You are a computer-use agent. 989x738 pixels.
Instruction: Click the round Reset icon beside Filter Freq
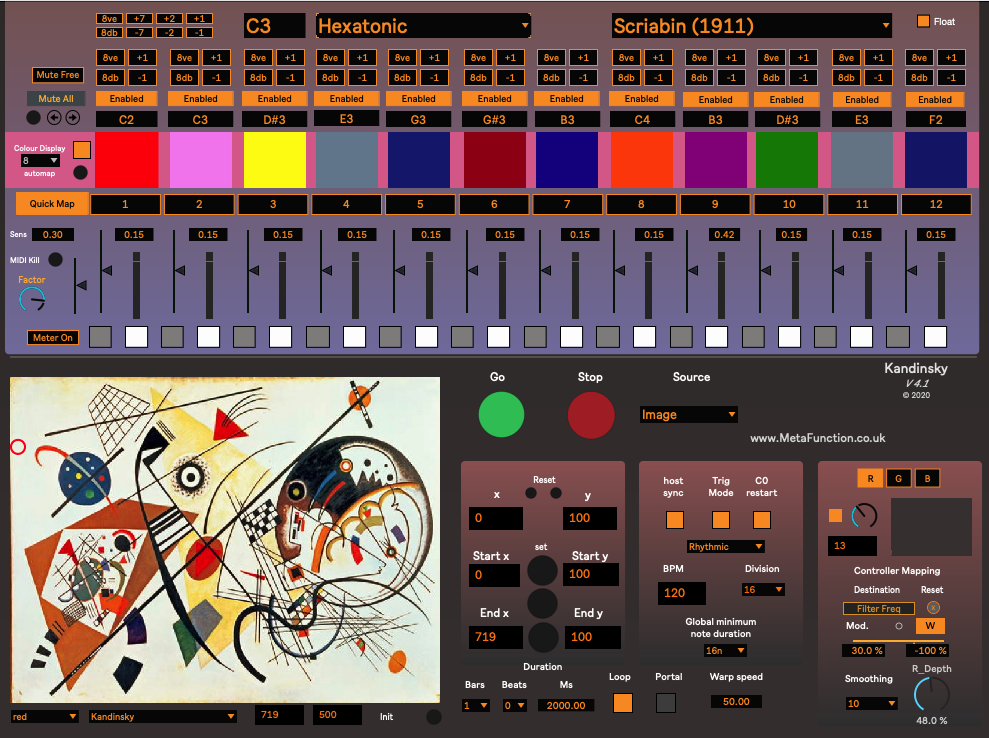pyautogui.click(x=933, y=607)
